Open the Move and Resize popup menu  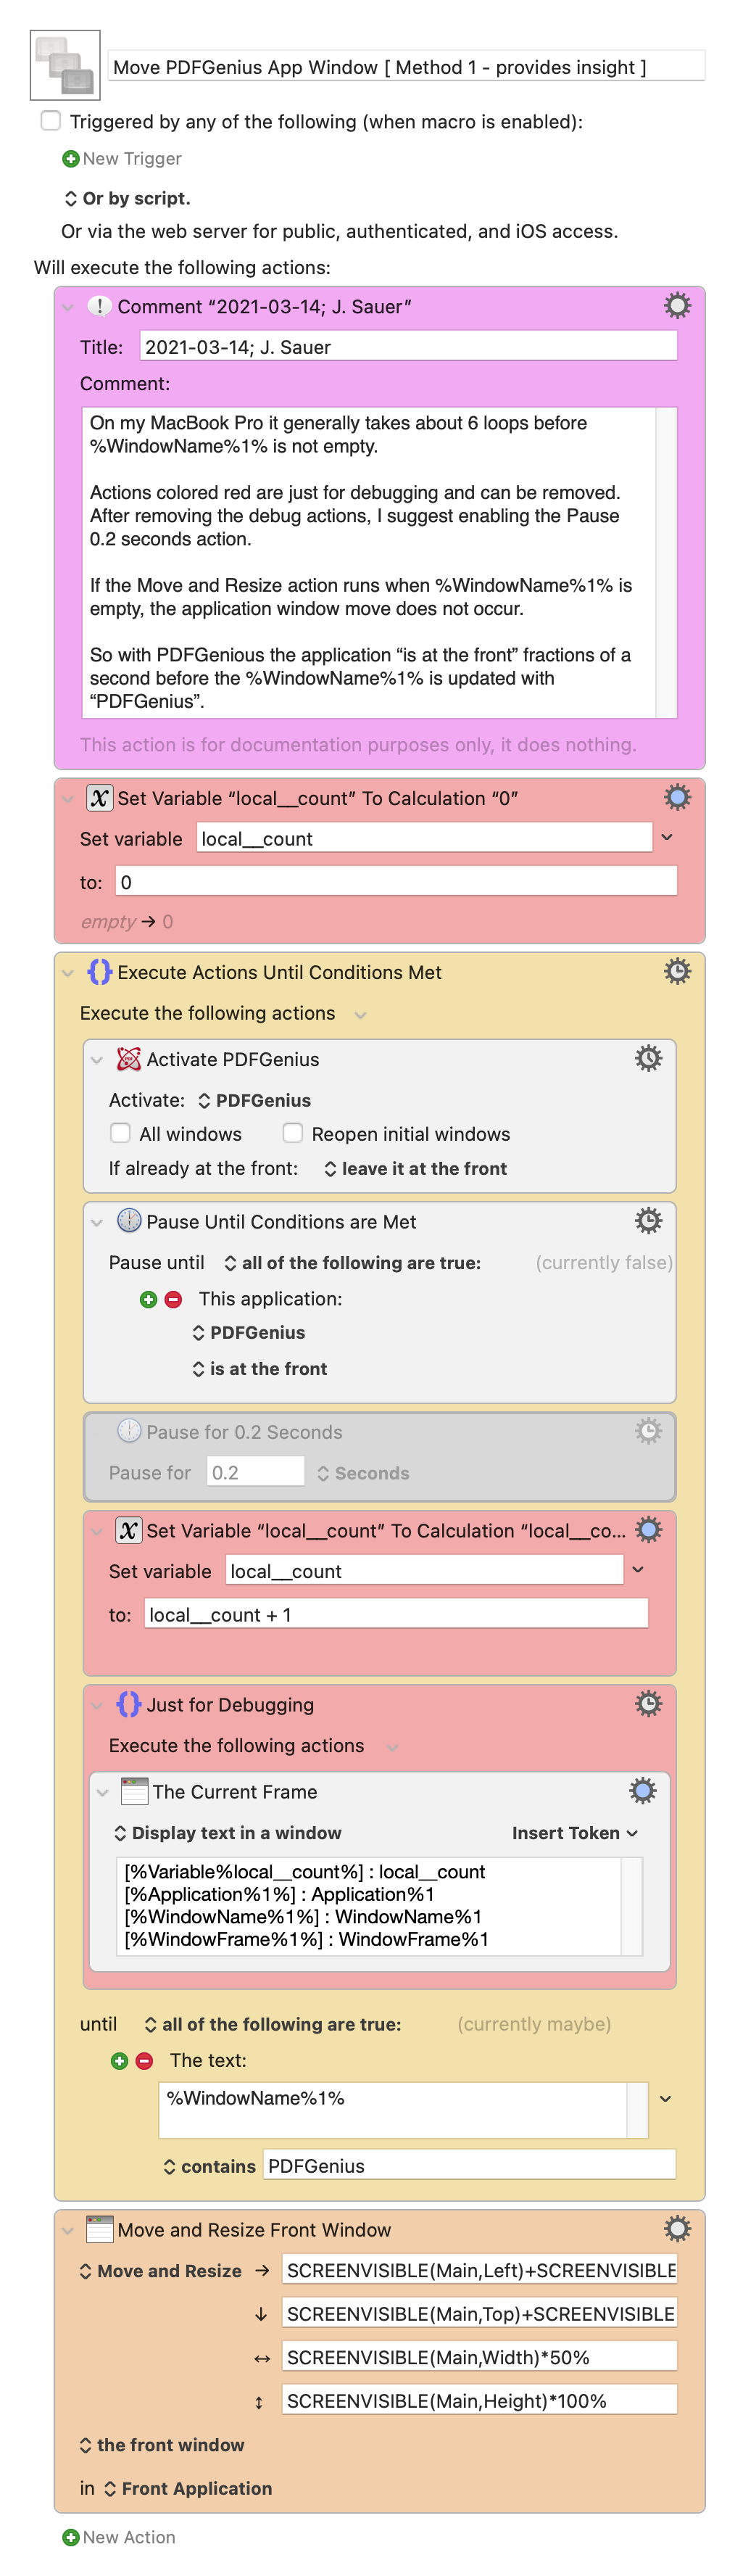point(160,2270)
